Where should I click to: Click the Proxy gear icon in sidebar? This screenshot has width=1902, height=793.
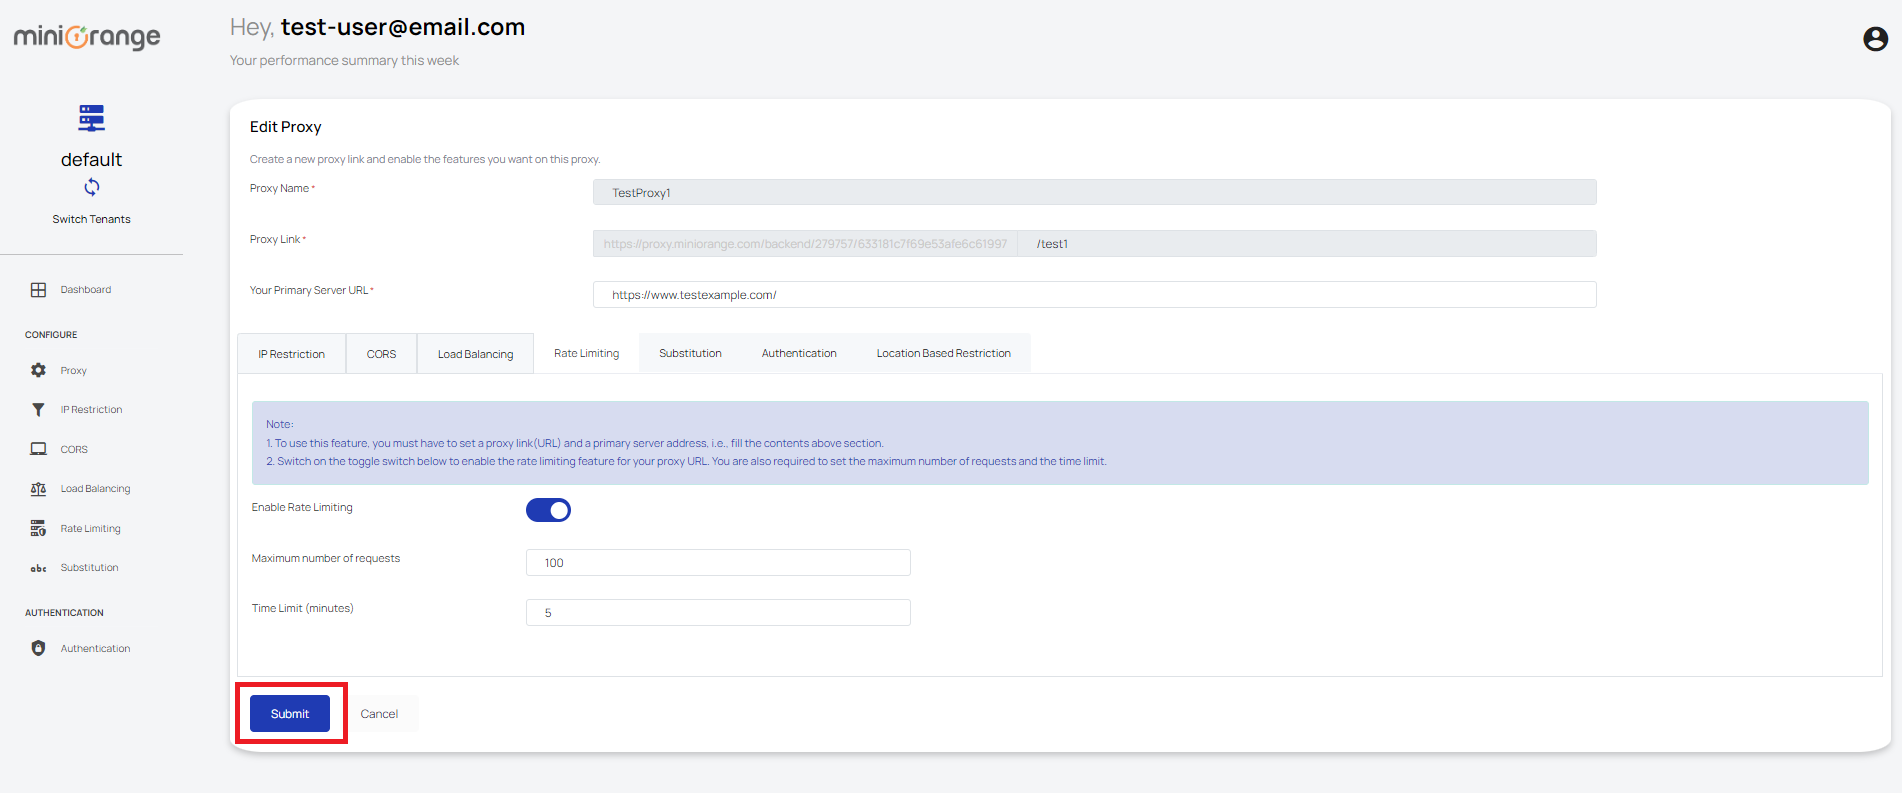(38, 370)
